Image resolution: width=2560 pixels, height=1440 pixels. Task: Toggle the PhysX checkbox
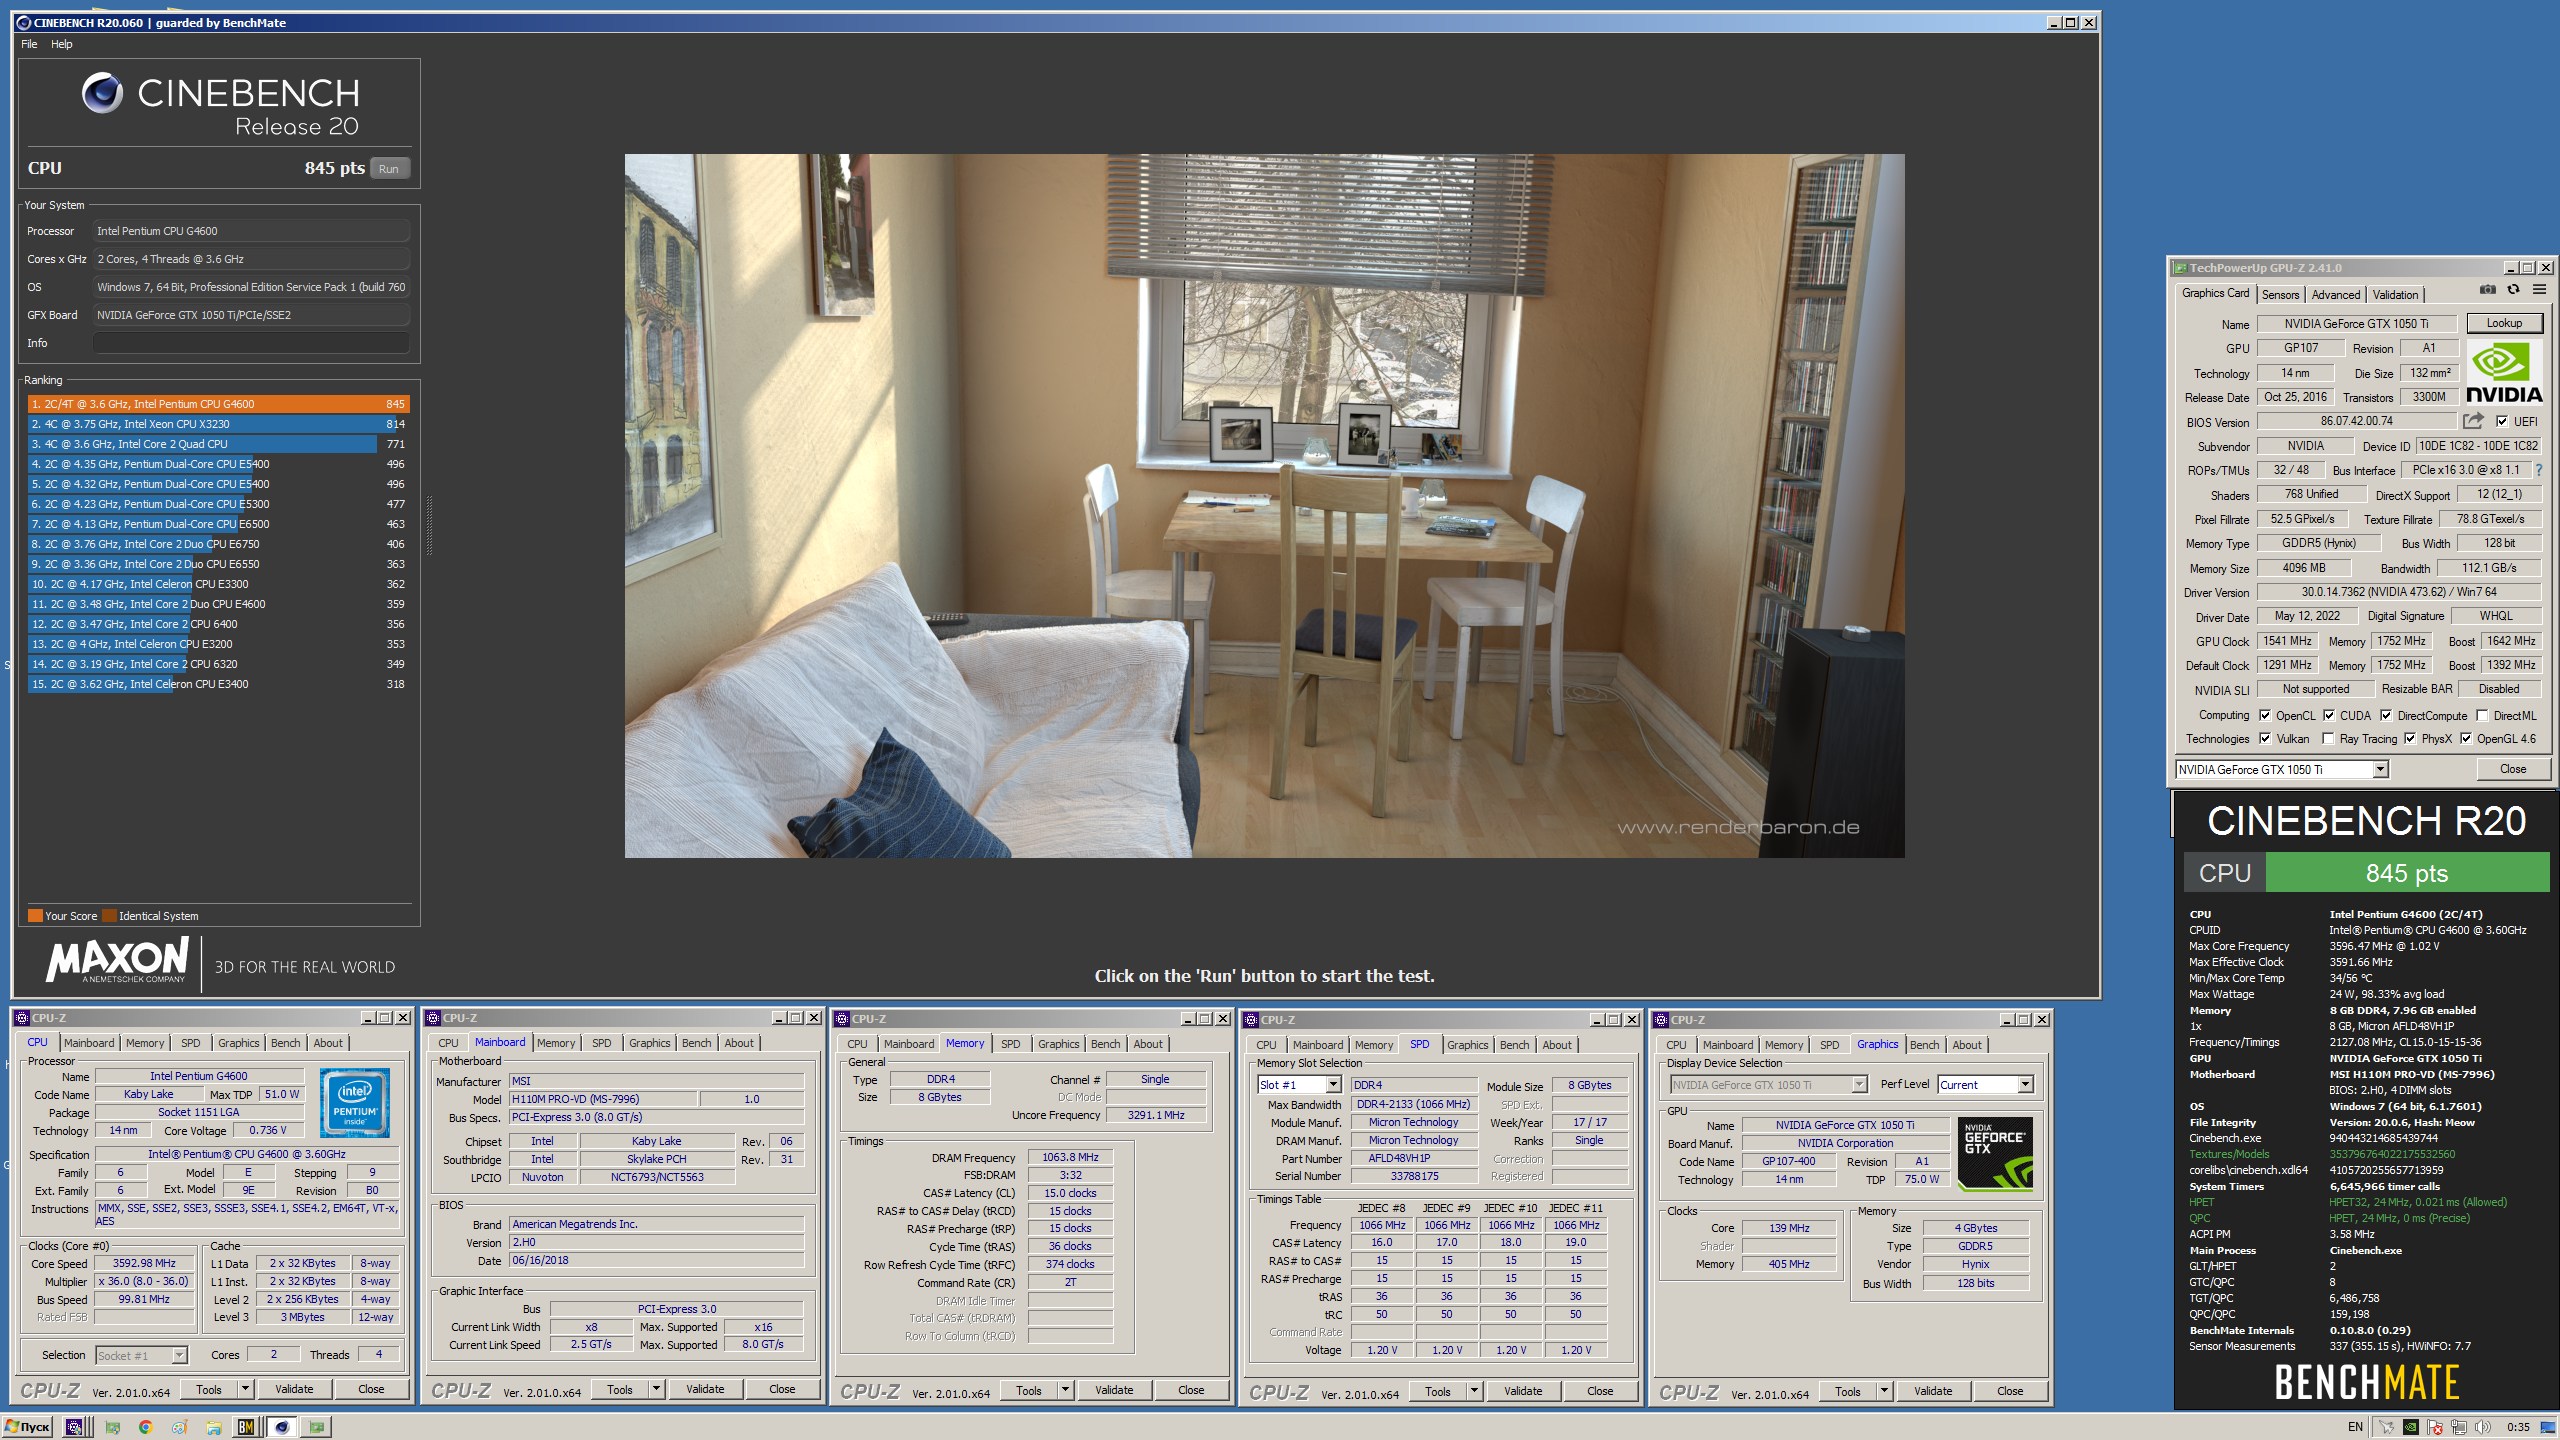pos(2410,738)
